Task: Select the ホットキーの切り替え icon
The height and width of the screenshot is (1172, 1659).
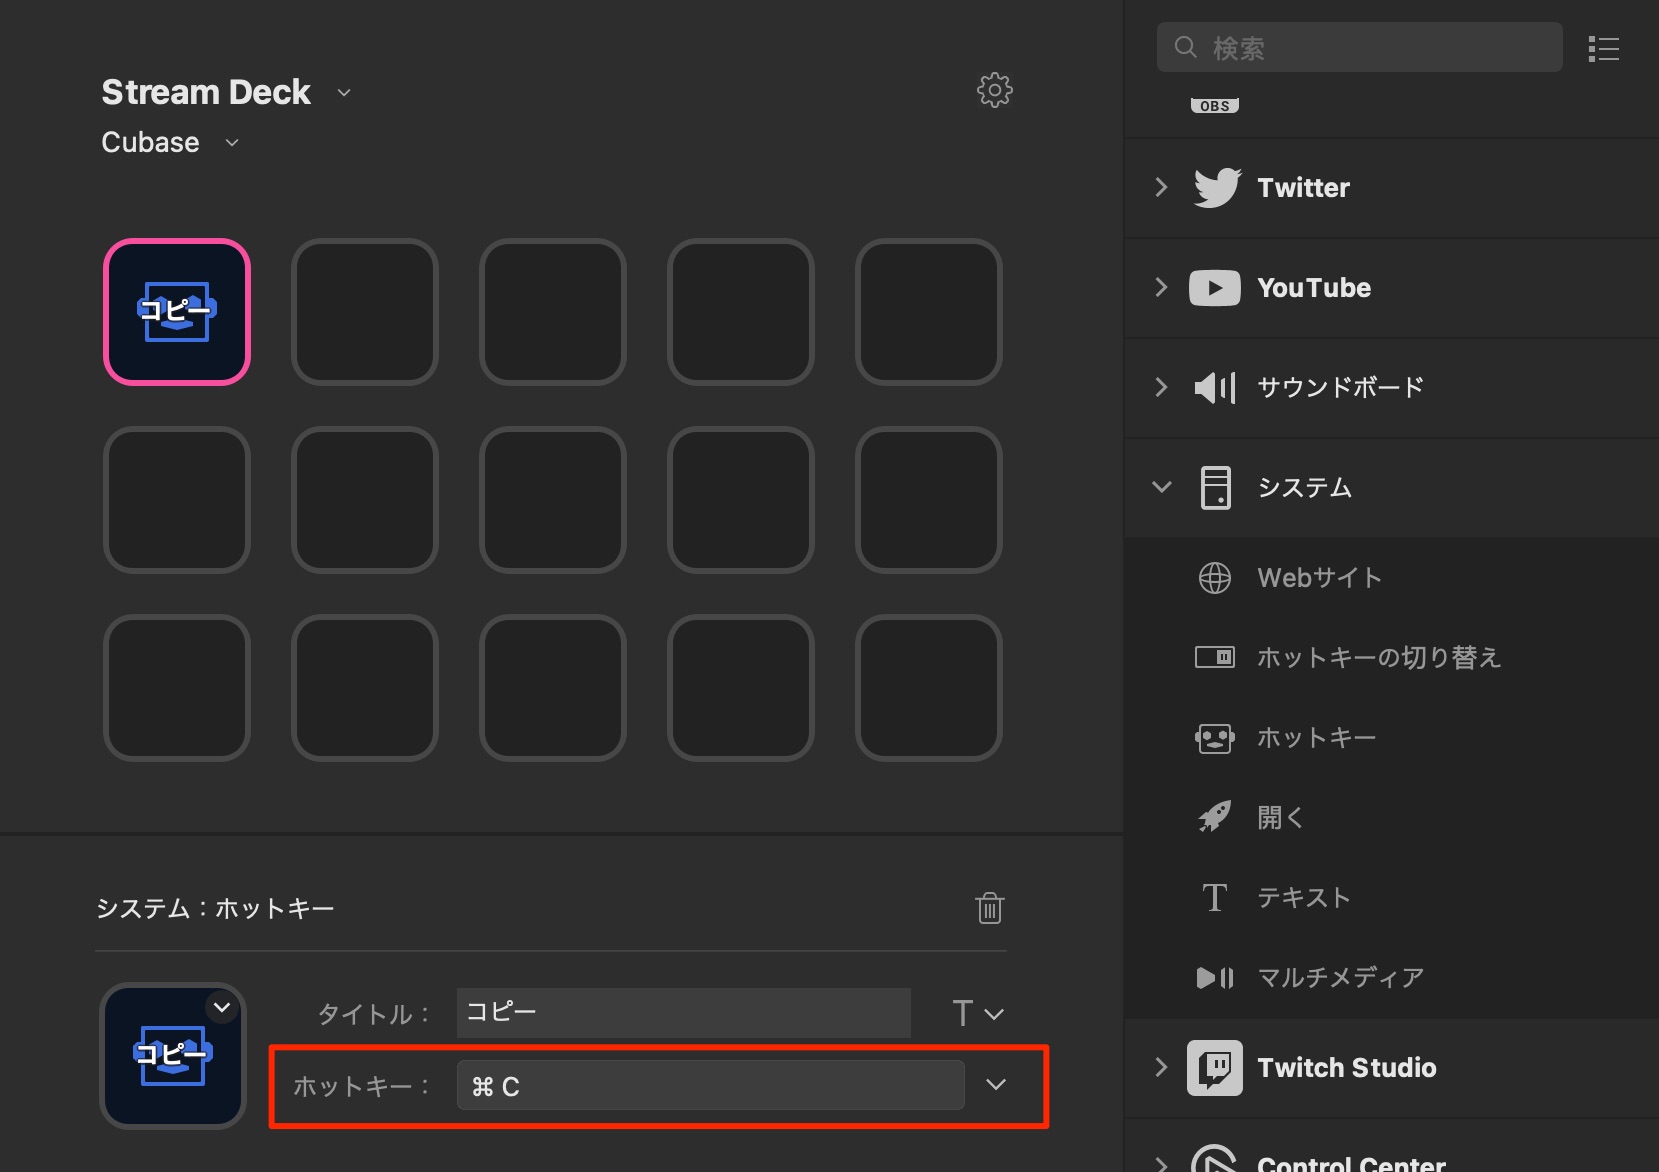Action: (1215, 657)
